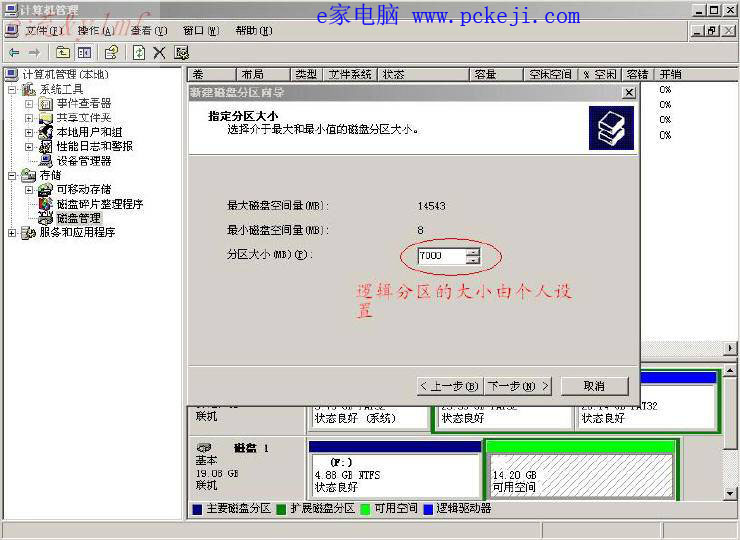Viewport: 740px width, 540px height.
Task: Click the volume list scroll right arrow
Action: coord(730,348)
